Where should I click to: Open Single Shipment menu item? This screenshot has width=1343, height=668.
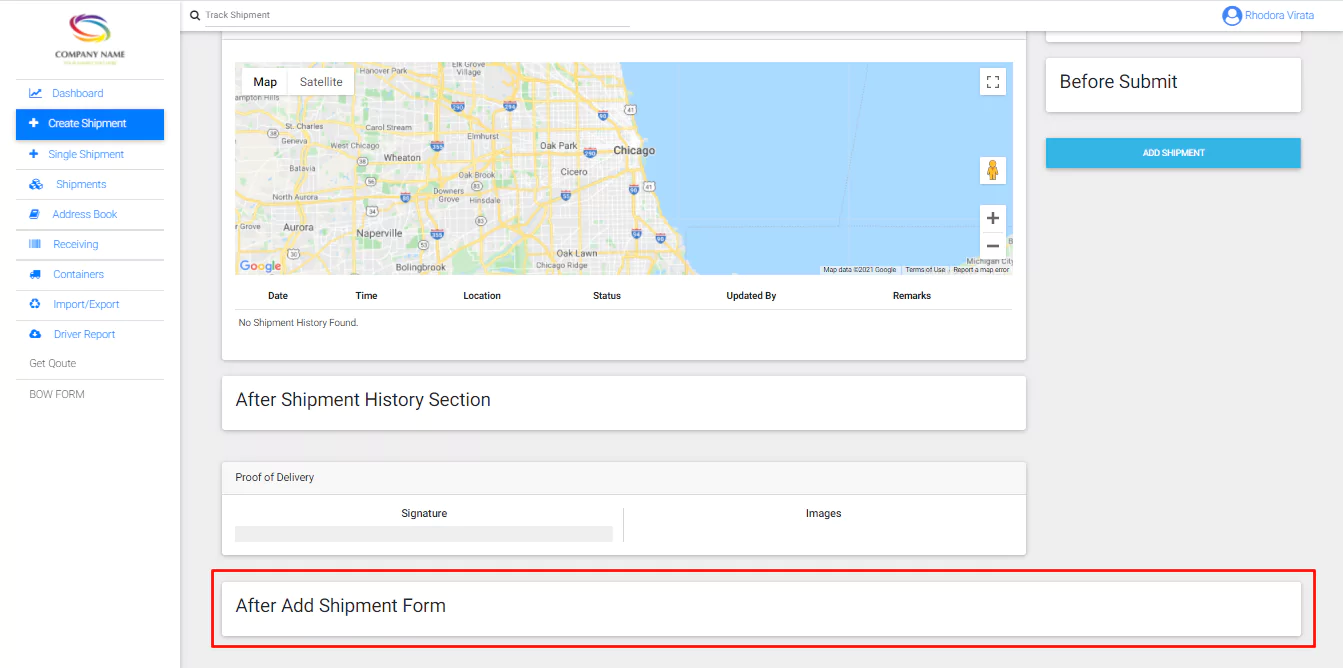pos(86,154)
